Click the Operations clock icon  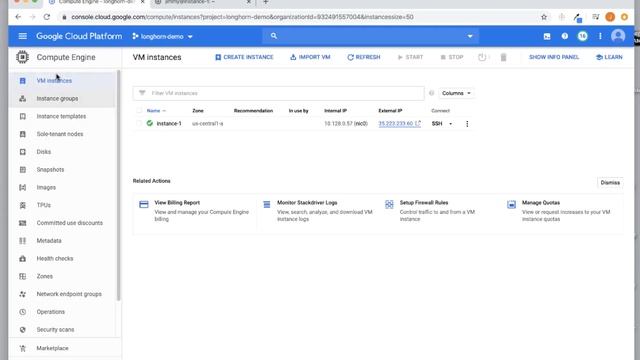(22, 312)
